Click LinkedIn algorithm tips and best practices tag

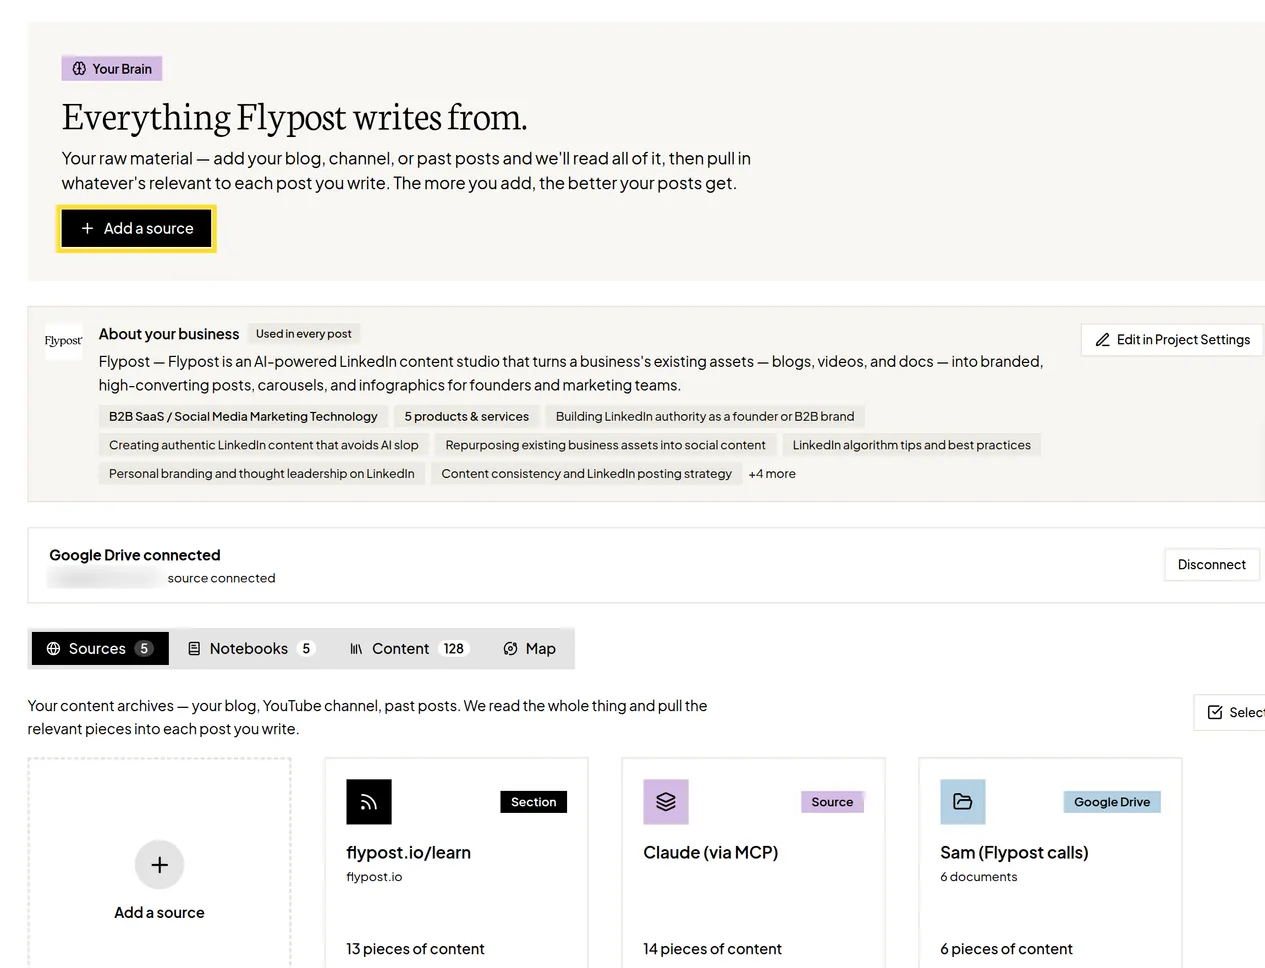point(912,445)
